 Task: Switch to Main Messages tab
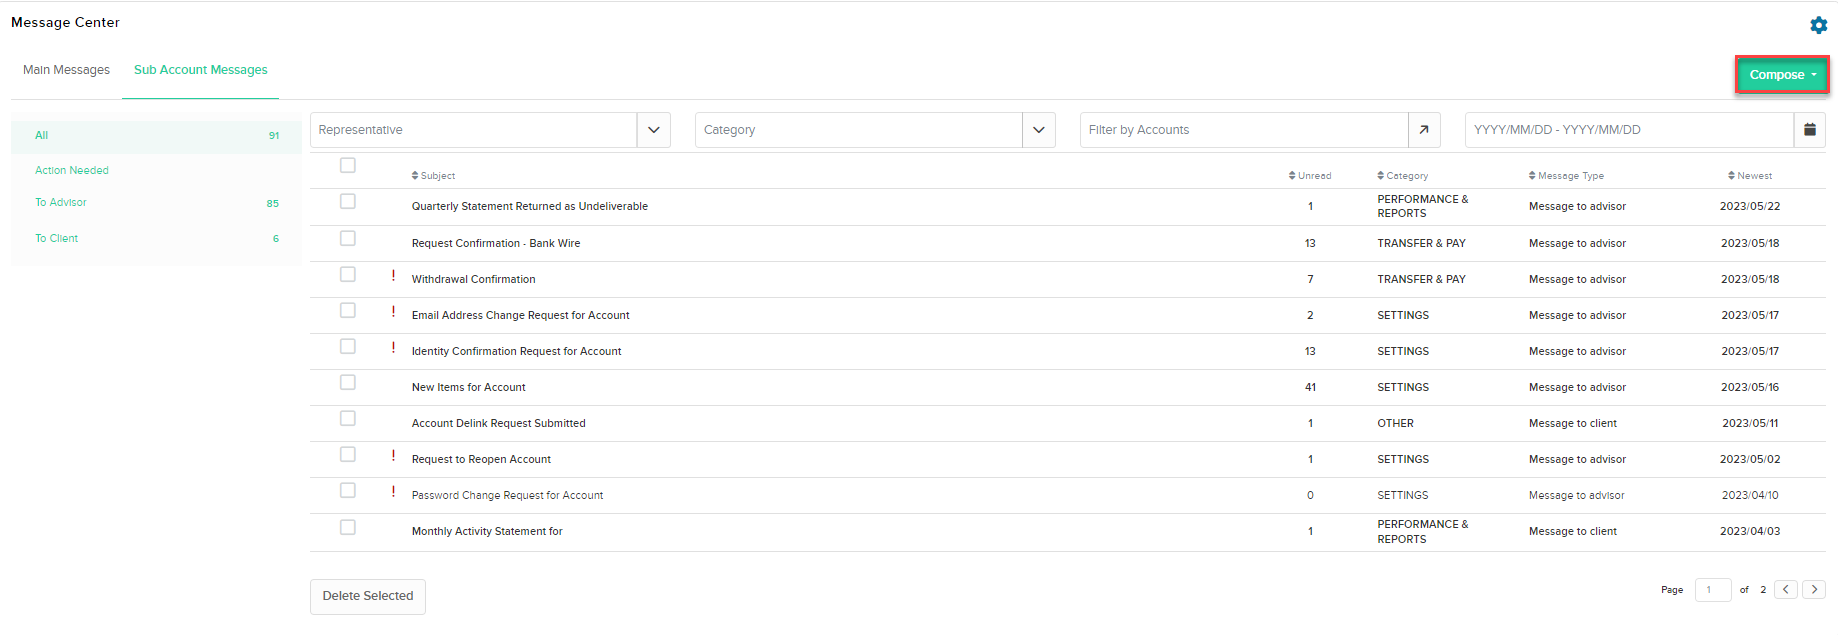(x=66, y=70)
